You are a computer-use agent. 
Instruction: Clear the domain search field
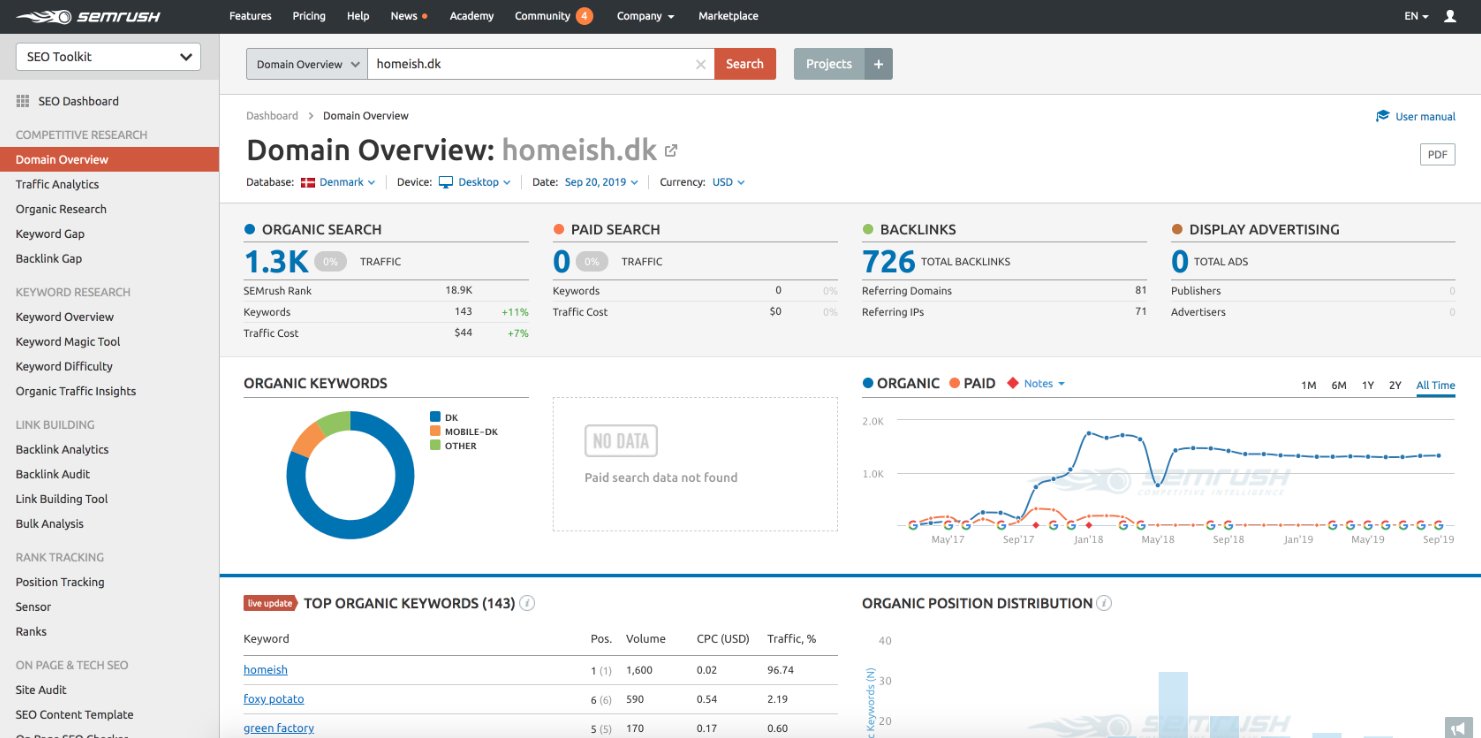tap(700, 64)
